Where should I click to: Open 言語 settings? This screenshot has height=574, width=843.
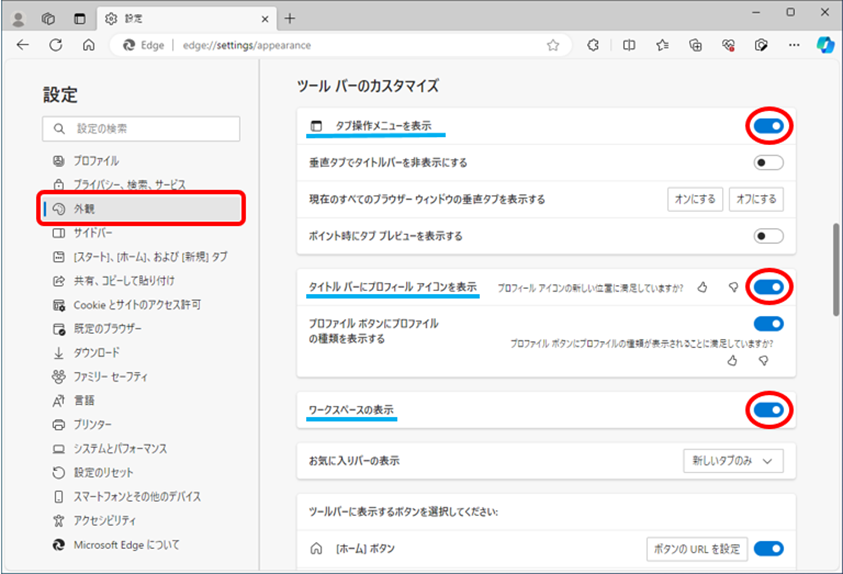[x=141, y=400]
